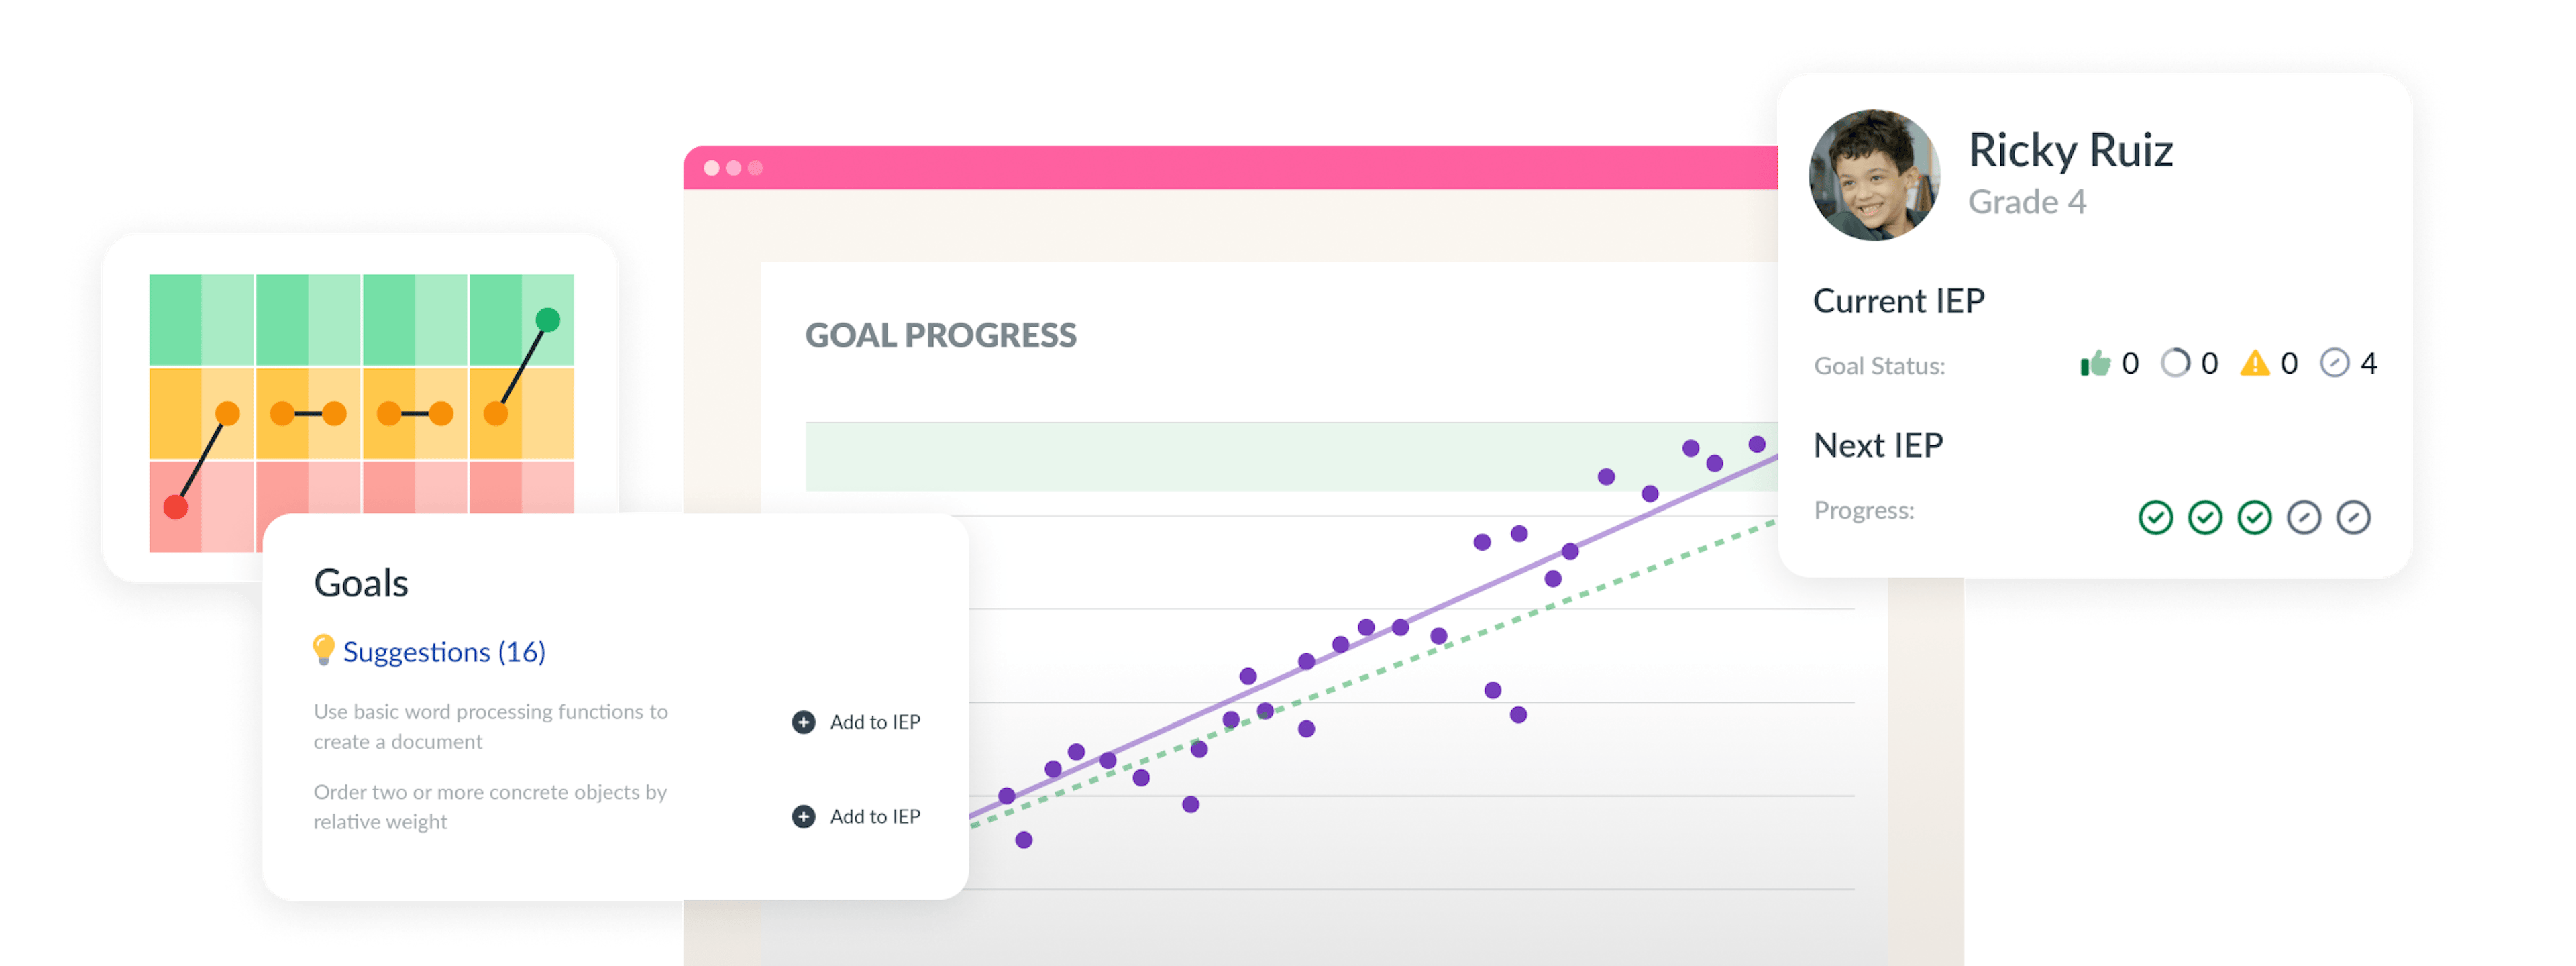Click the third green progress checkmark
Viewport: 2576px width, 966px height.
[x=2254, y=517]
